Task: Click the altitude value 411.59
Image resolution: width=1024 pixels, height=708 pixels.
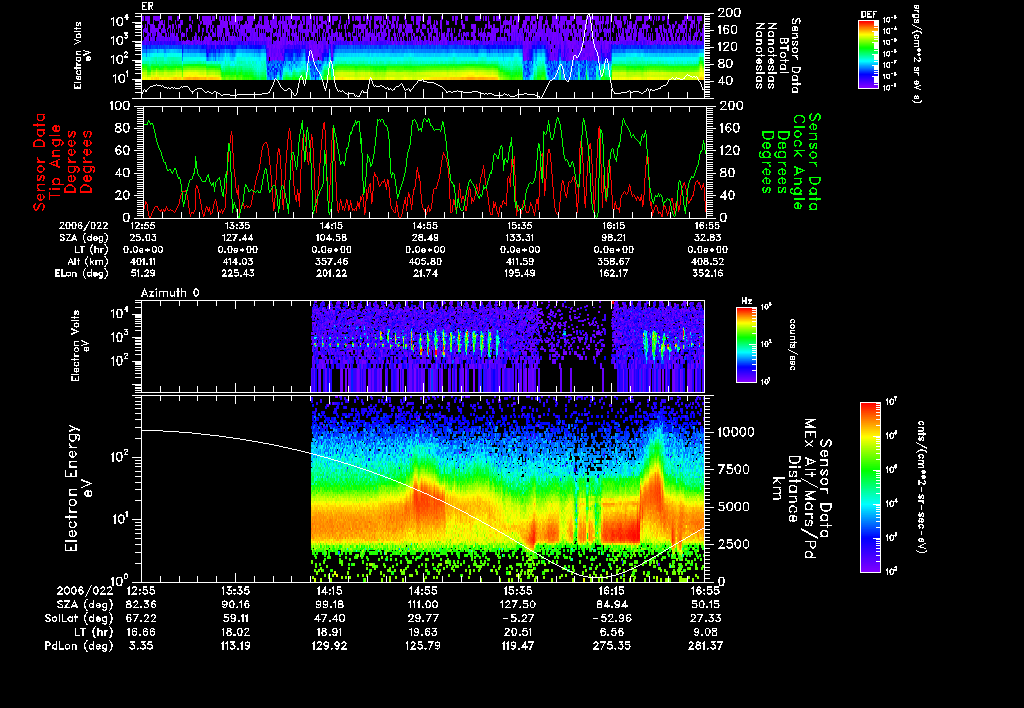Action: tap(520, 262)
